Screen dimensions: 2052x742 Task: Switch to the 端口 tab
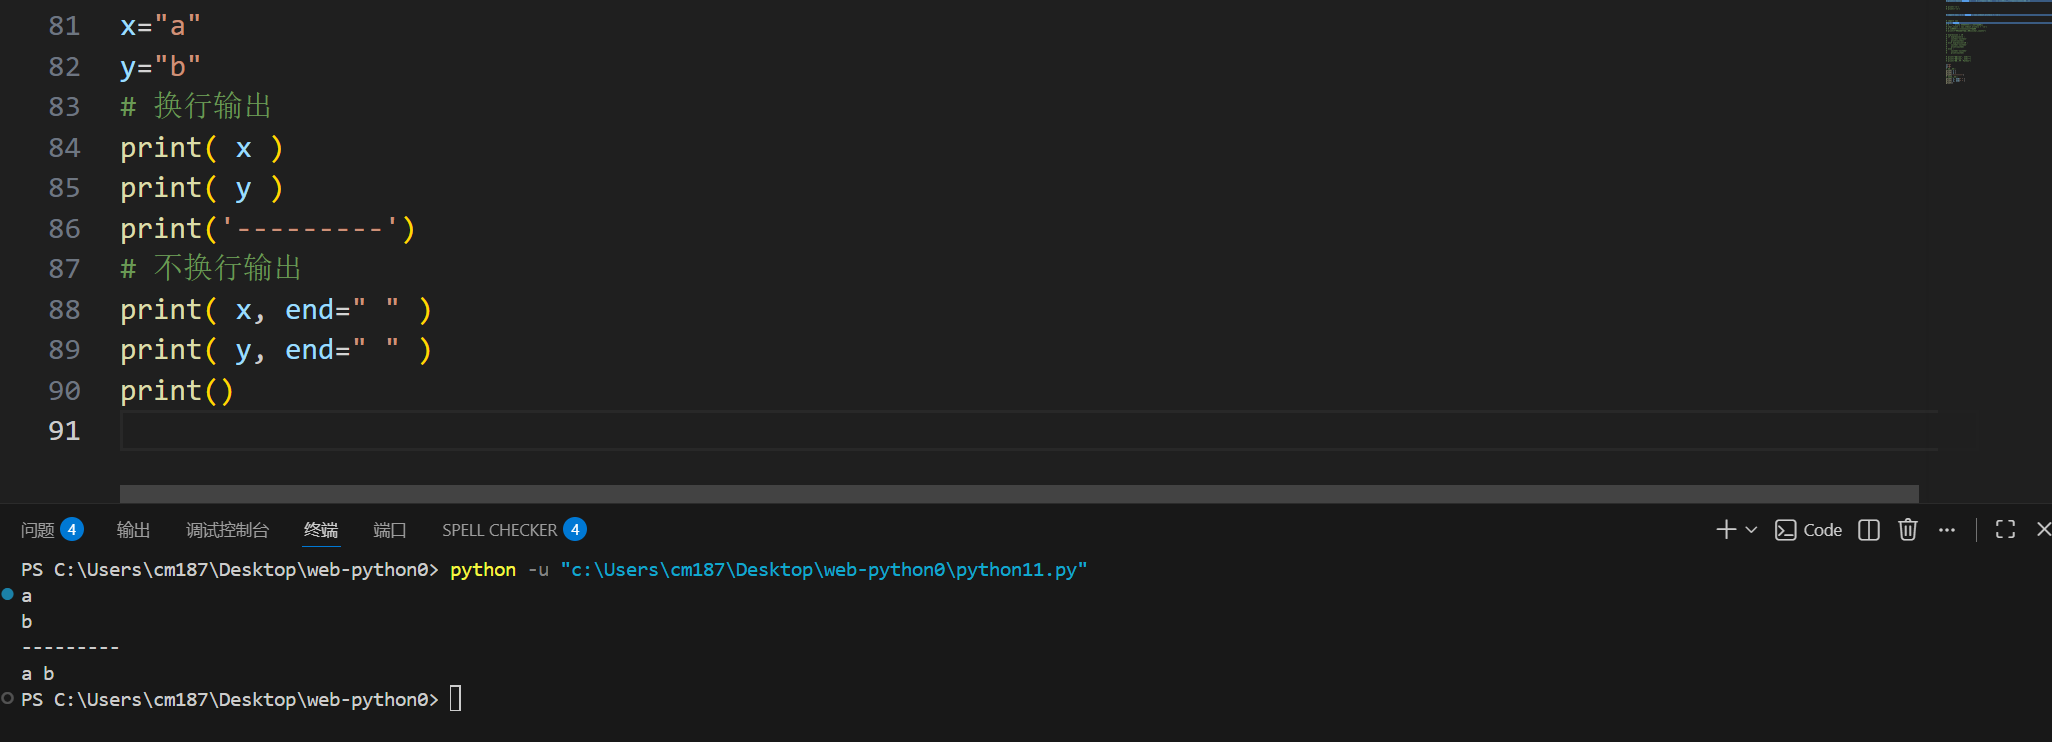[389, 530]
